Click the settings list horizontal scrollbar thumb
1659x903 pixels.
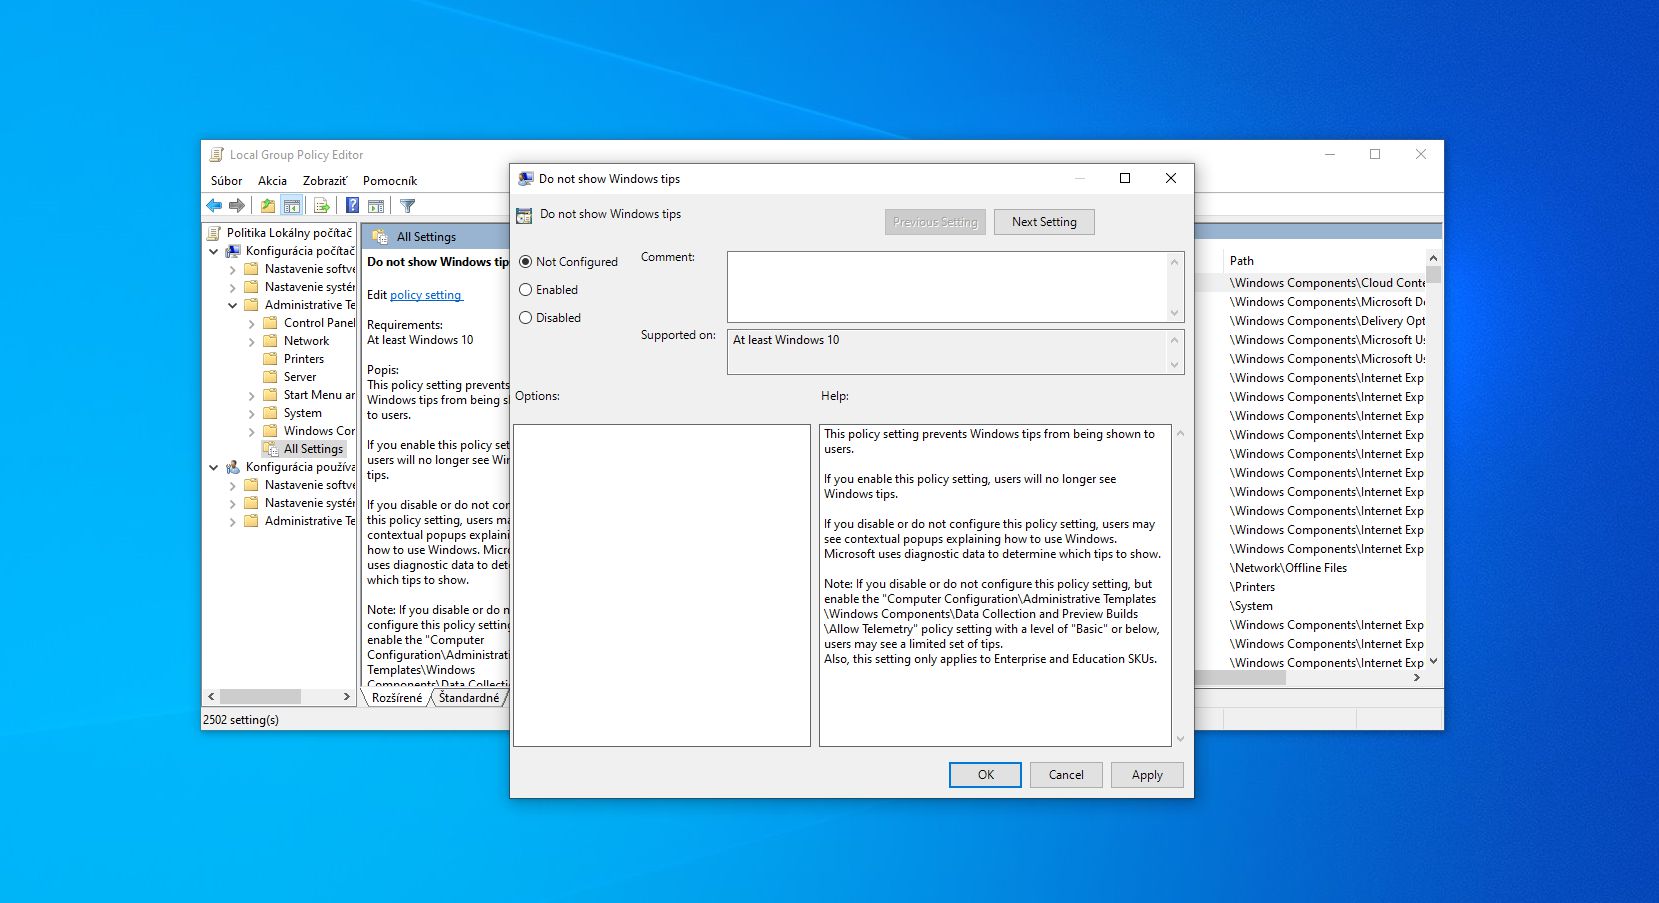click(1240, 678)
